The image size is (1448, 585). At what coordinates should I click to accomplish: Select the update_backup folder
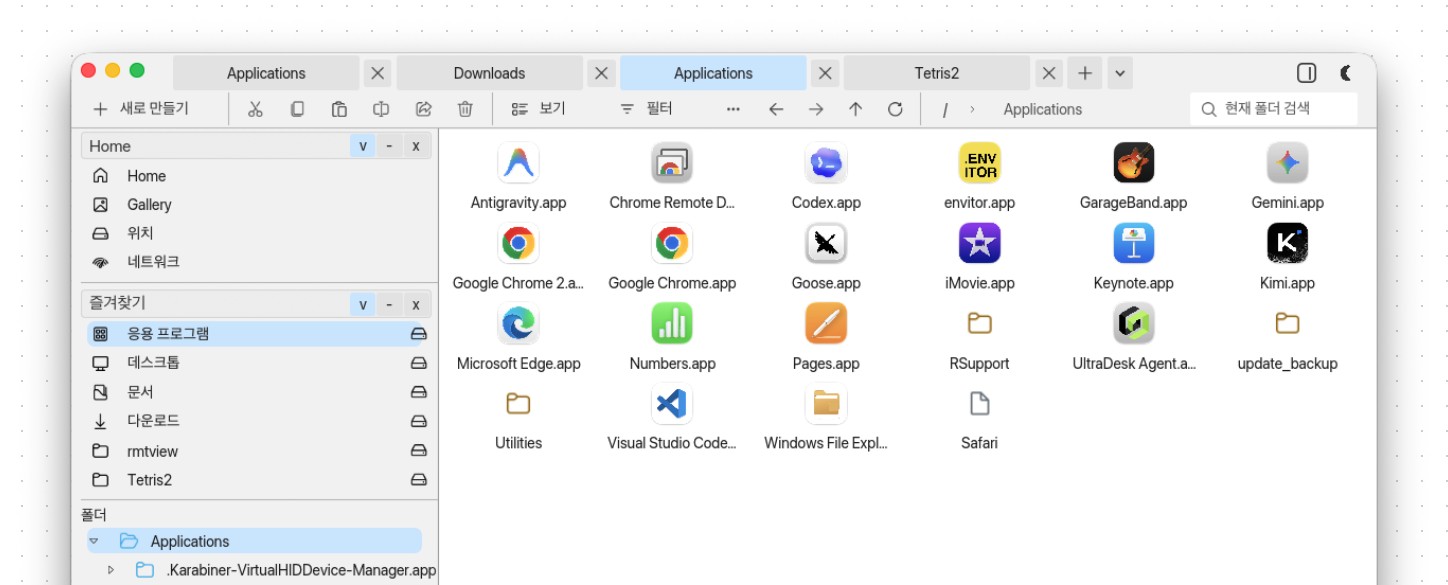(x=1287, y=323)
